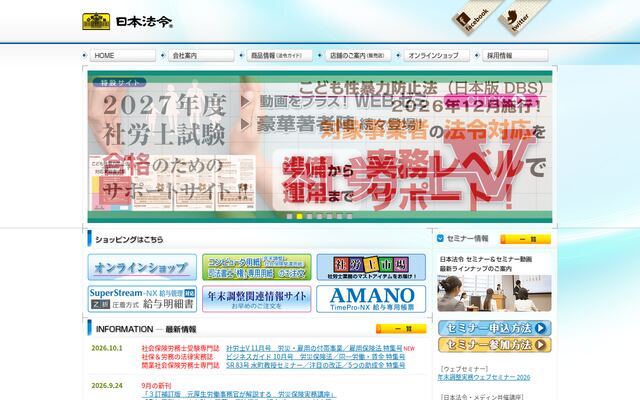Open the 社労士V 11月号 link

tap(314, 349)
